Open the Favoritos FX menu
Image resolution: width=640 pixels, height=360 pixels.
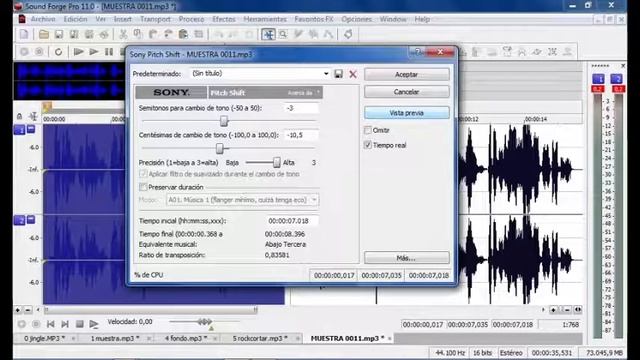pos(314,19)
